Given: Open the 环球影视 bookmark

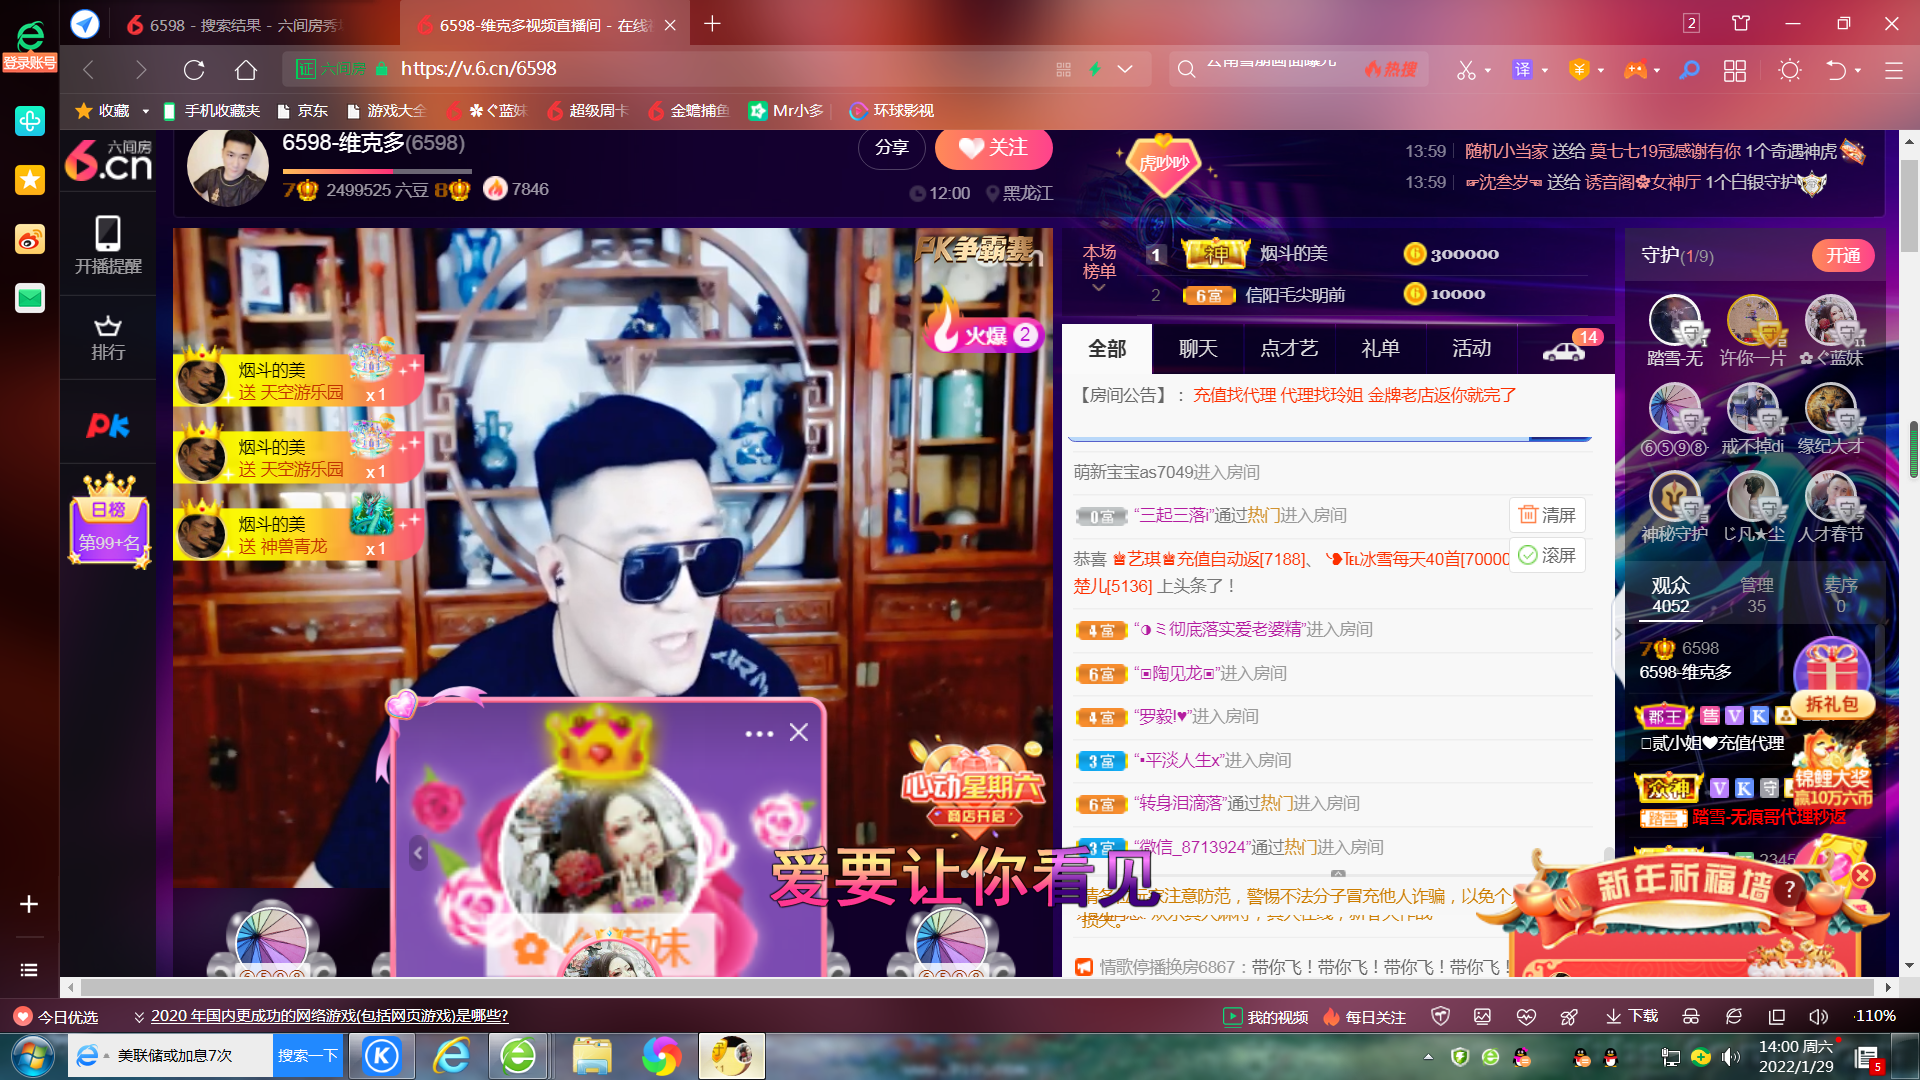Looking at the screenshot, I should (x=891, y=111).
